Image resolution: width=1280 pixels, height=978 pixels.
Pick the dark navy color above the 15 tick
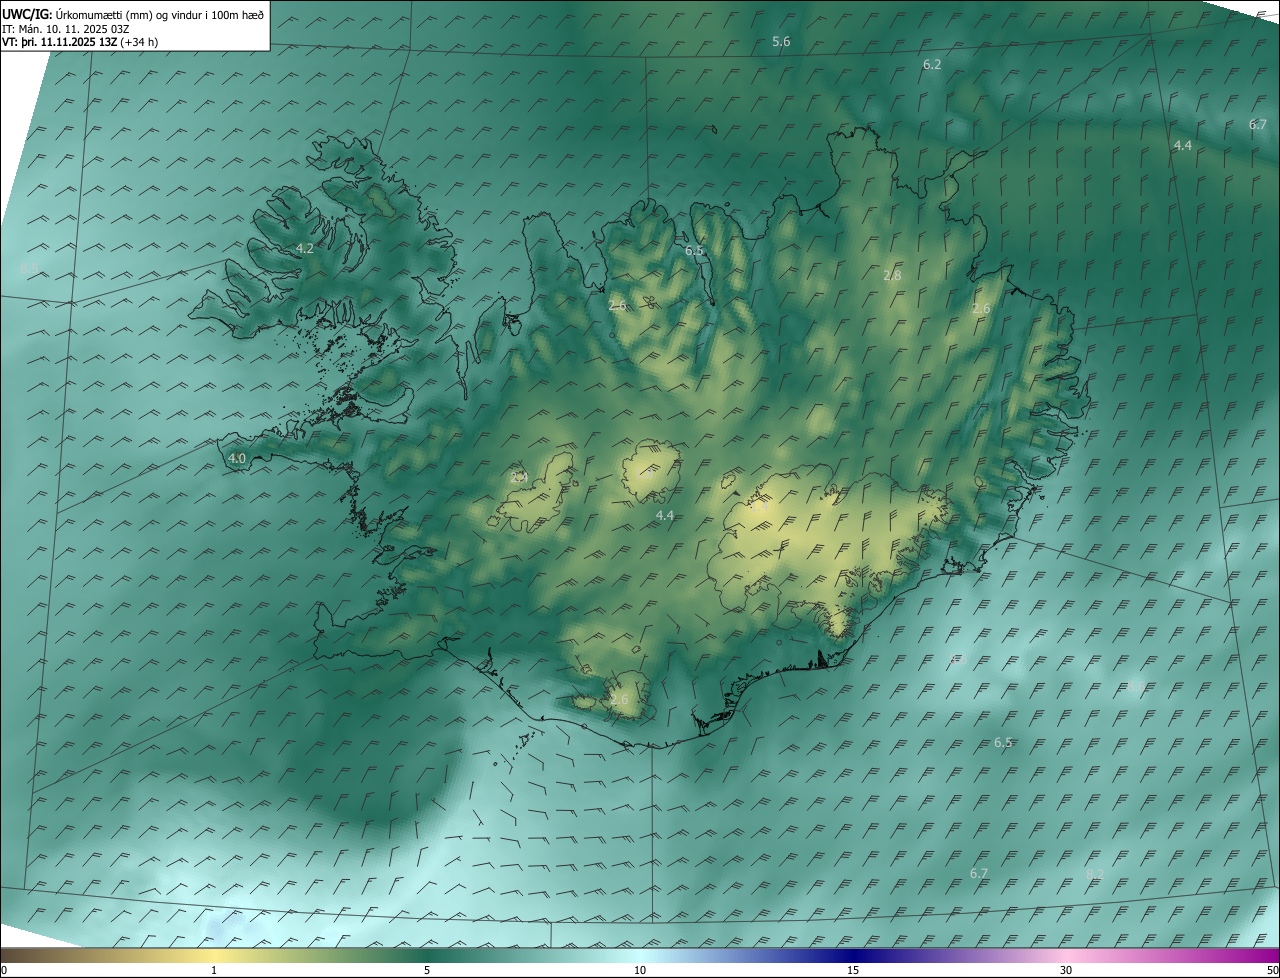[853, 956]
